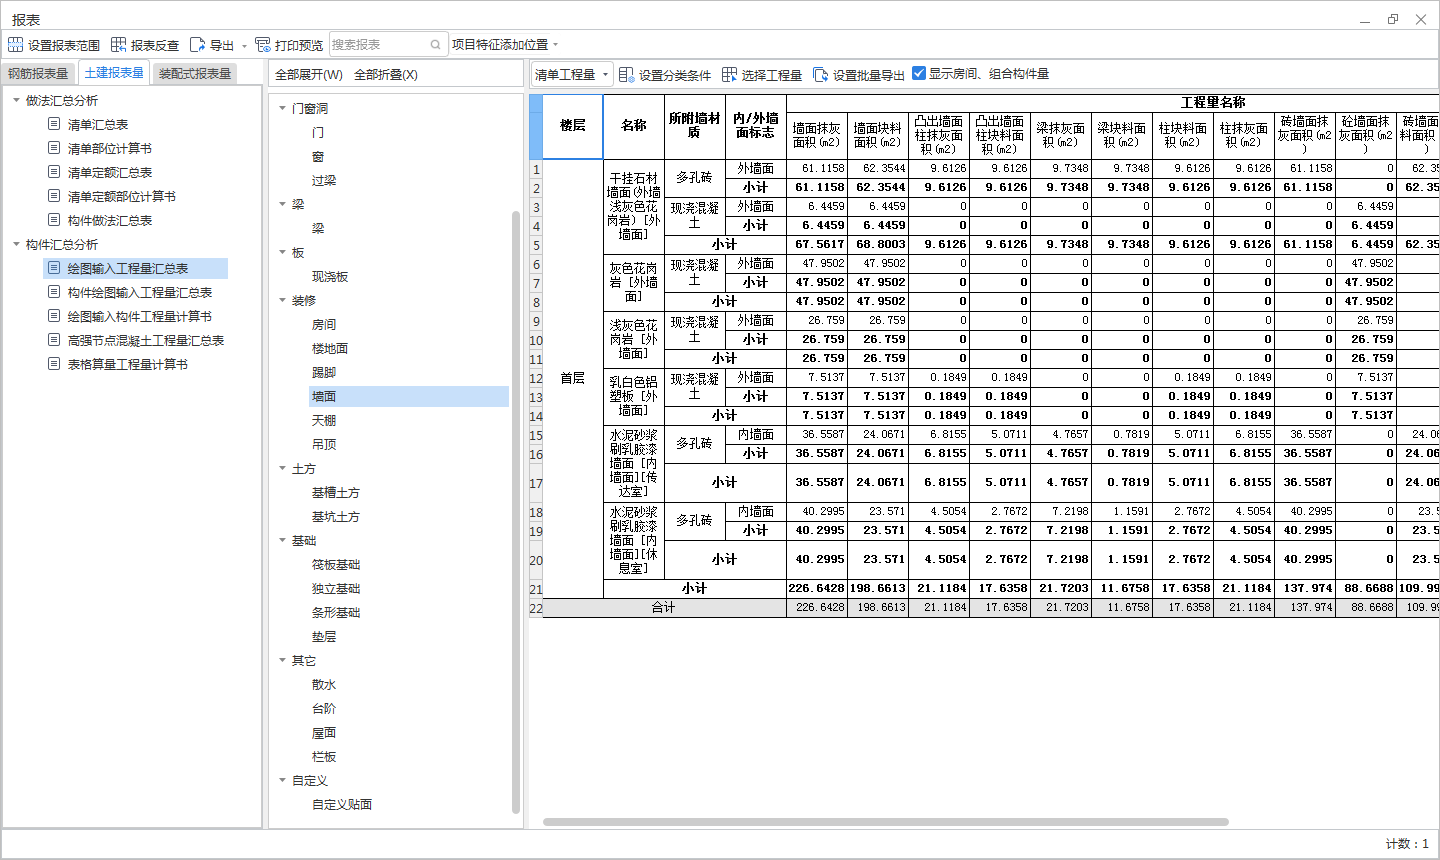Collapse the 做法汇总分析 tree node
The height and width of the screenshot is (860, 1440).
click(x=16, y=100)
